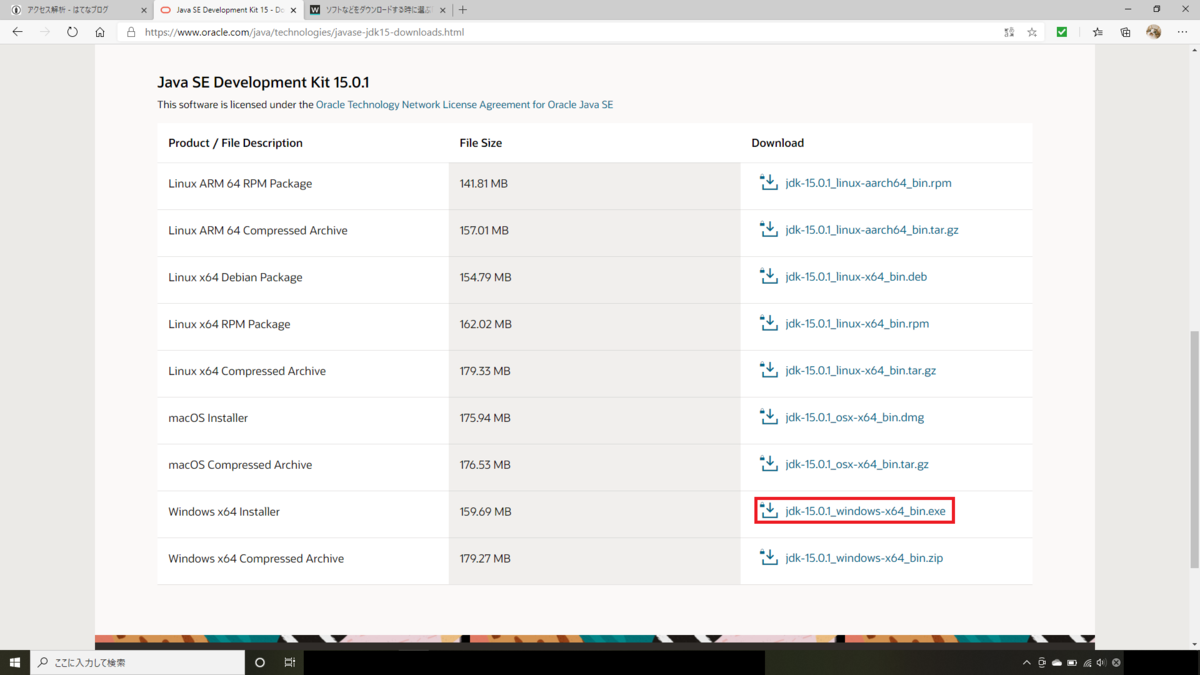Viewport: 1200px width, 675px height.
Task: Go back with the browser back arrow
Action: [x=17, y=32]
